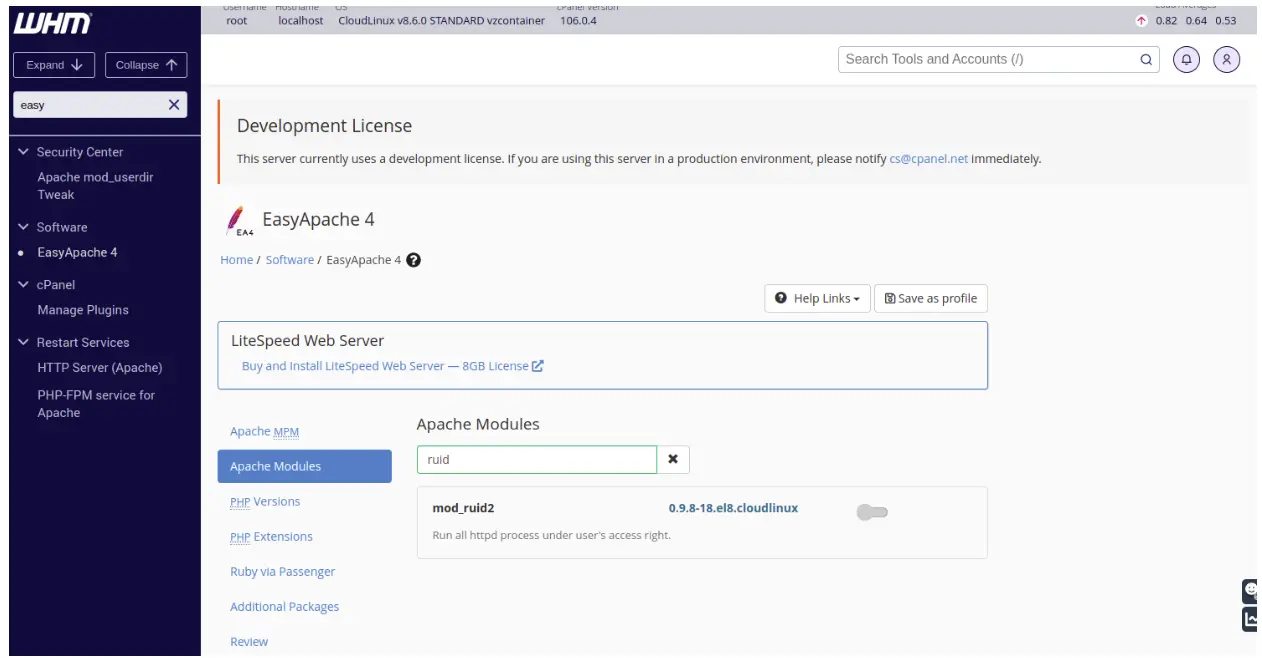Click the WHM logo
Screen dimensions: 1262x658
52,24
